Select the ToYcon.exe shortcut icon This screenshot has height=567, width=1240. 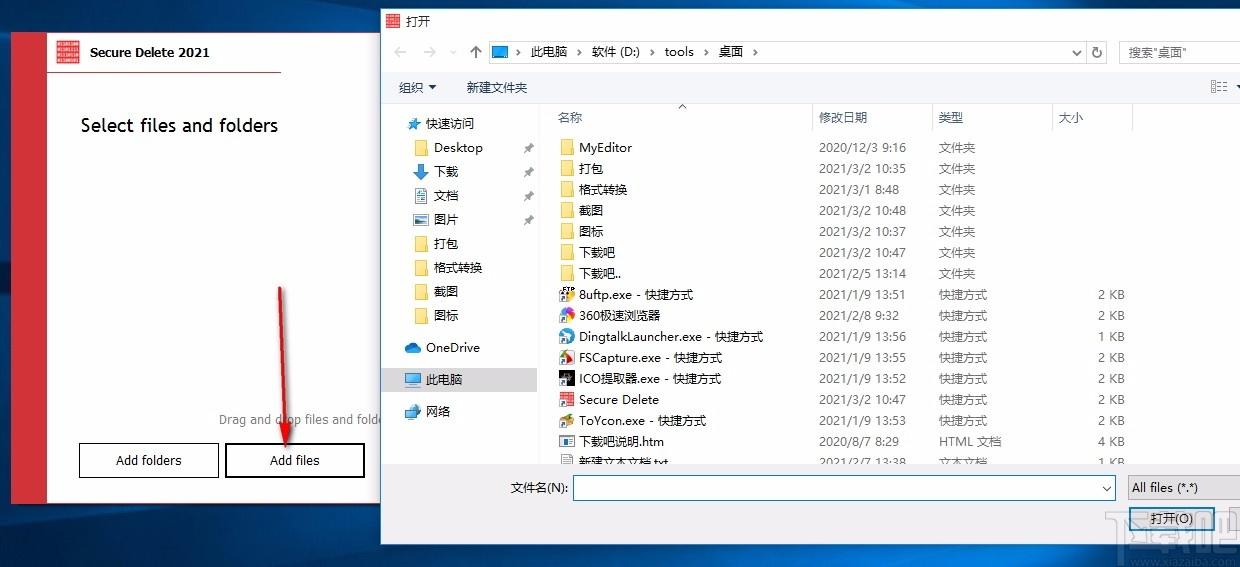[x=567, y=420]
